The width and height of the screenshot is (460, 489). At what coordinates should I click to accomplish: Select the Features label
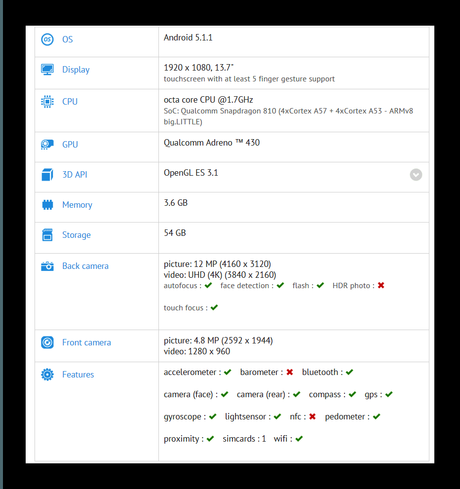pos(78,374)
